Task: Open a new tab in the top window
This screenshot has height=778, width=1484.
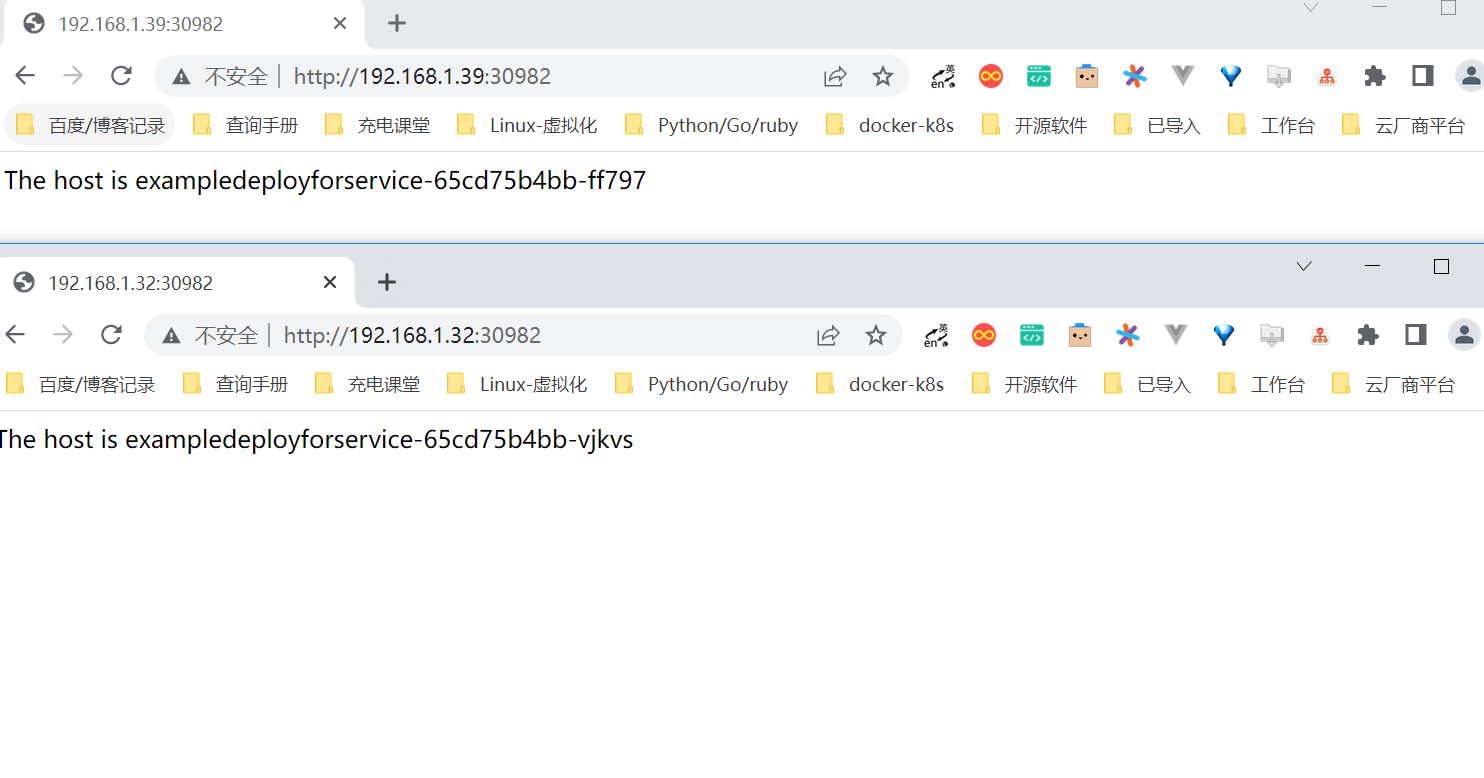Action: point(397,23)
